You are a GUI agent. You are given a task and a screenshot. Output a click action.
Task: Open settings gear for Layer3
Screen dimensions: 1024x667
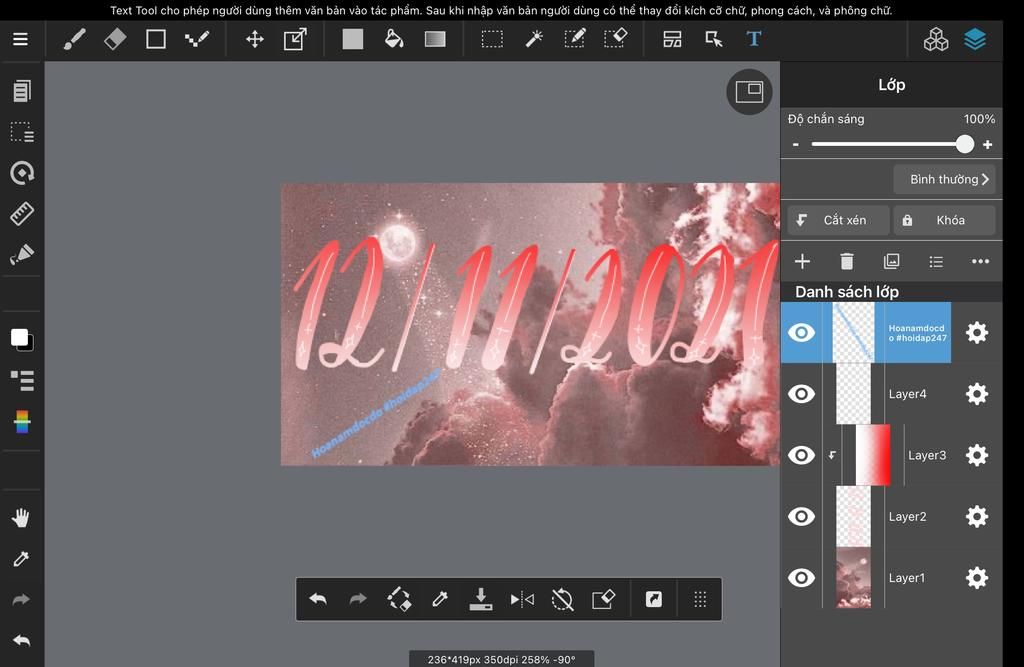coord(976,455)
